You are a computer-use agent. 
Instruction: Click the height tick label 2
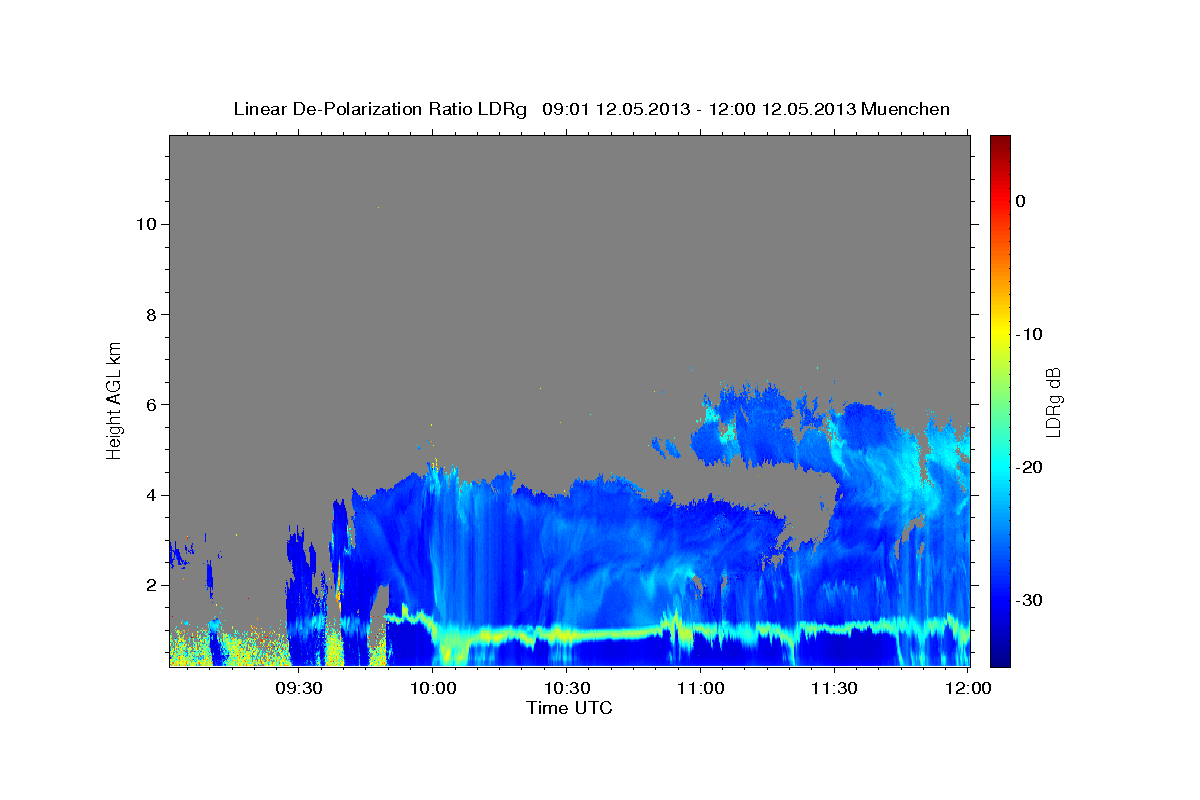151,585
